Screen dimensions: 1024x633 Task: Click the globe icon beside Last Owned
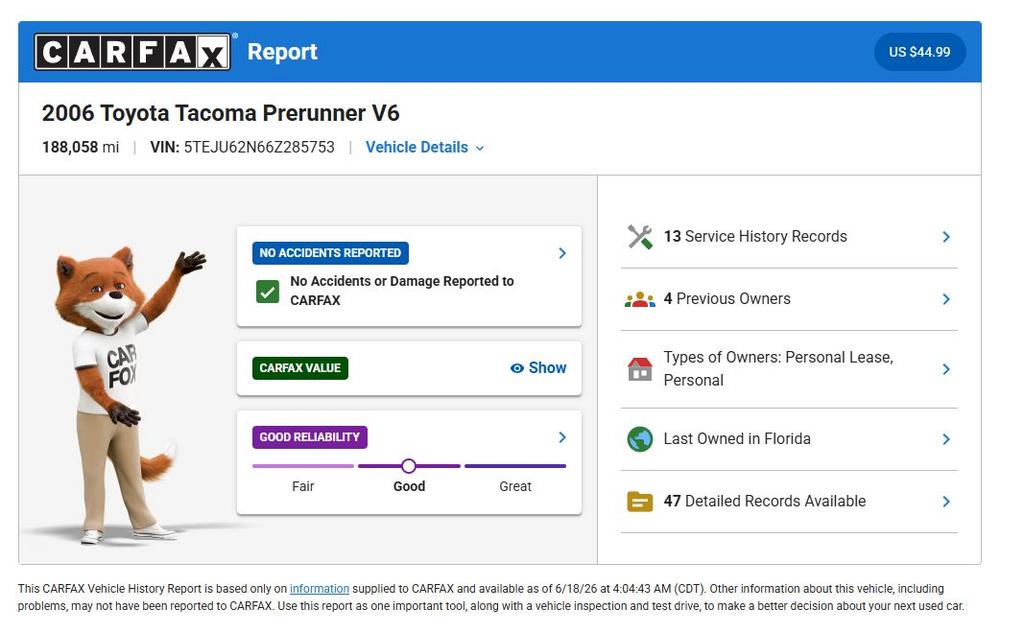pyautogui.click(x=640, y=439)
